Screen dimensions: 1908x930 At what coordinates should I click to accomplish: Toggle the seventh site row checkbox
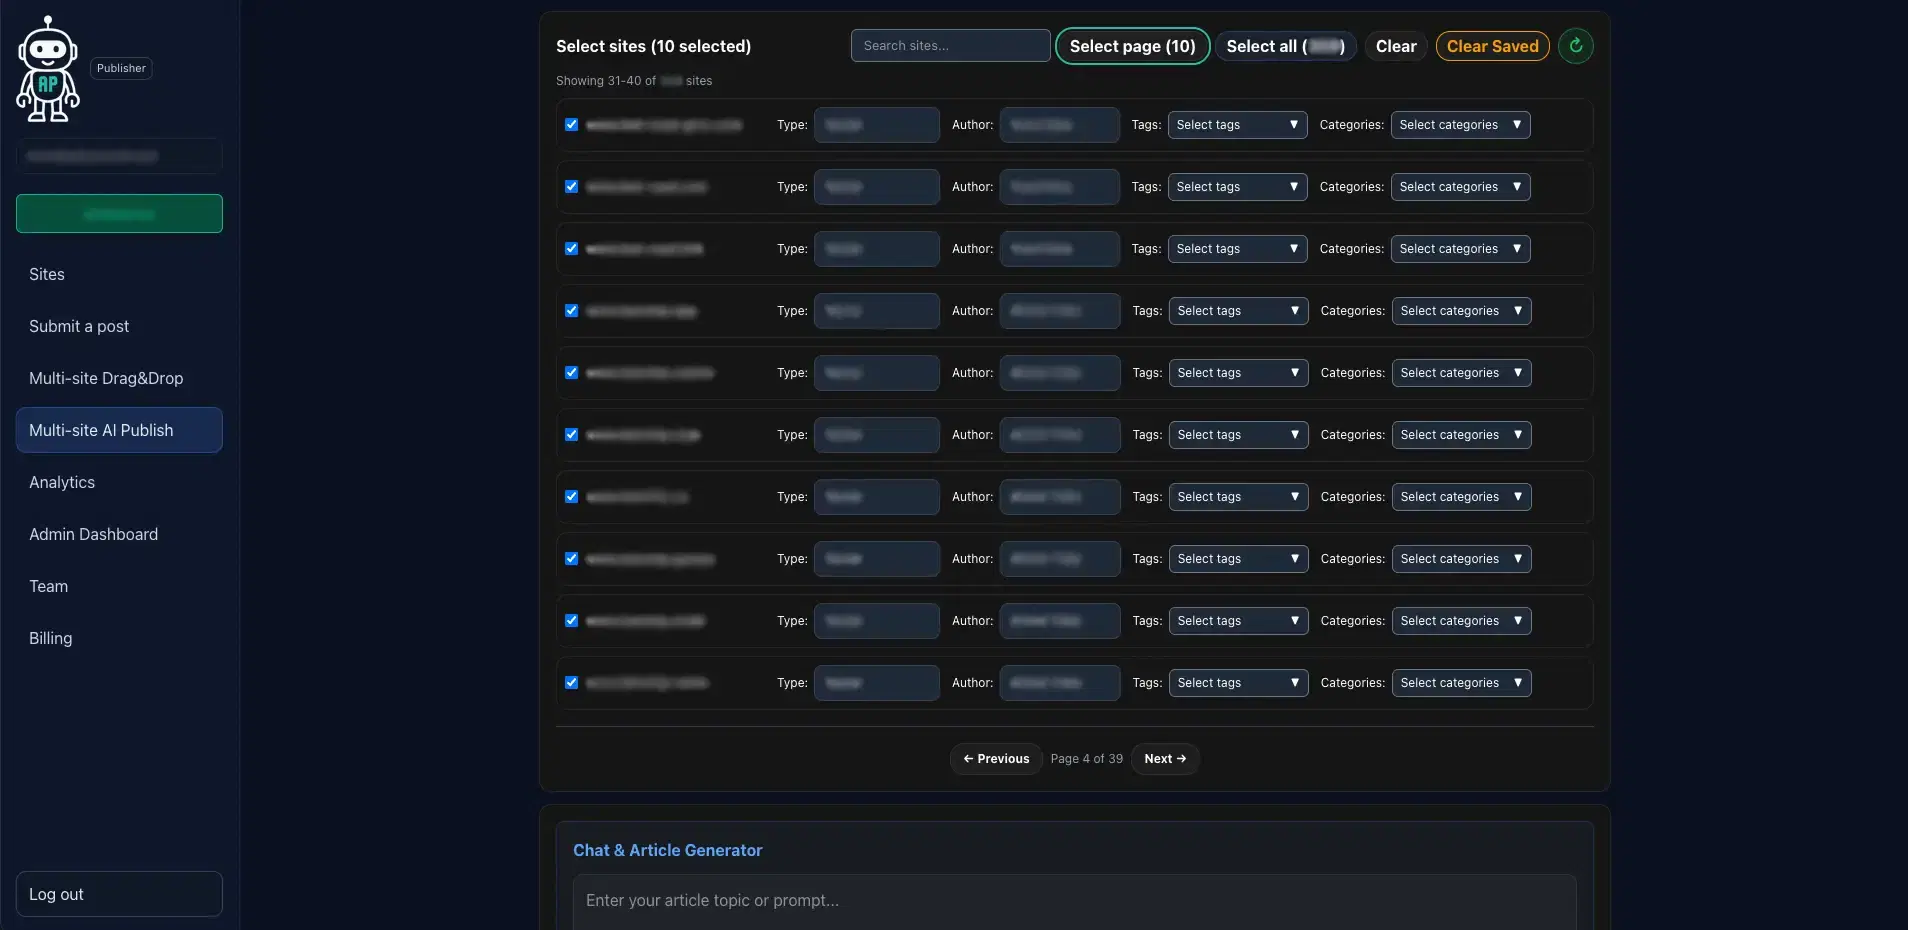(571, 497)
